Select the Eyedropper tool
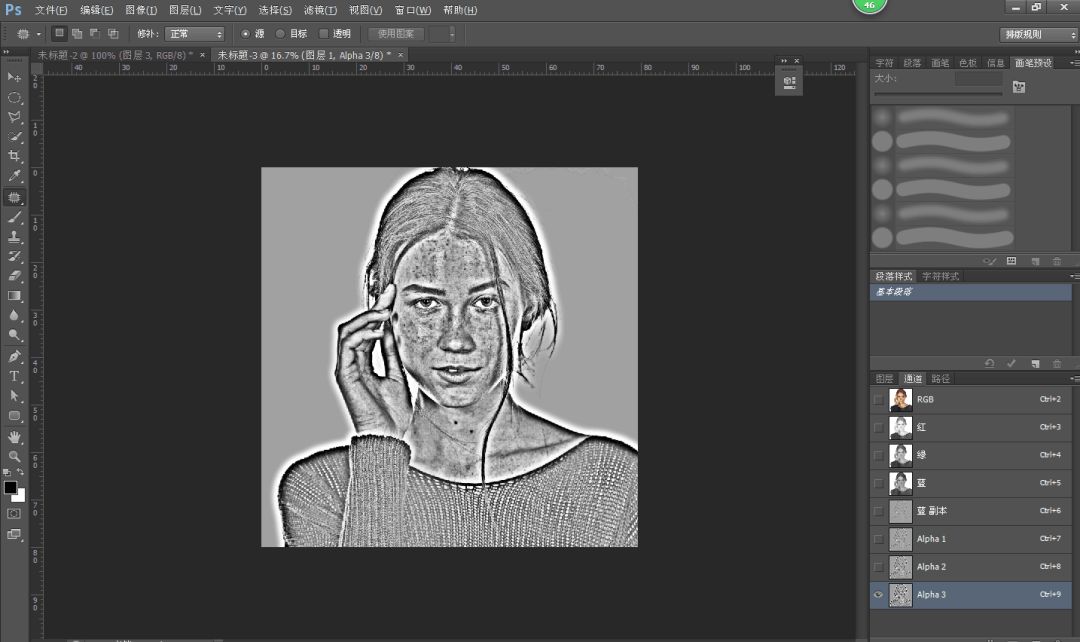 [x=14, y=176]
